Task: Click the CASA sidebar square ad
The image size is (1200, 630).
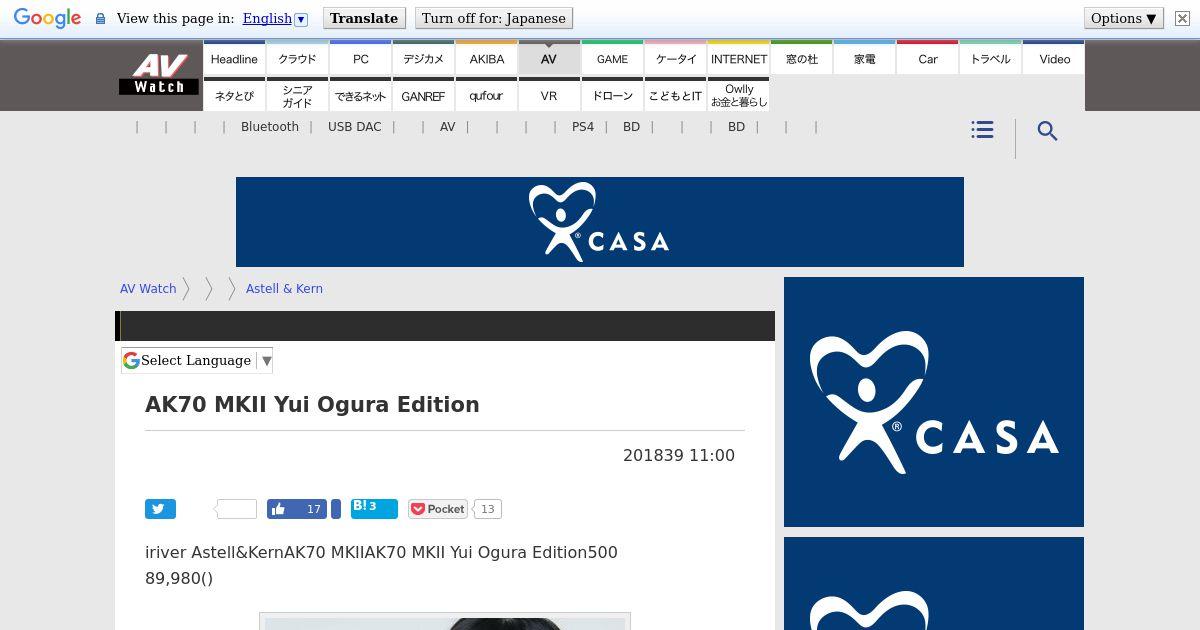Action: (x=934, y=402)
